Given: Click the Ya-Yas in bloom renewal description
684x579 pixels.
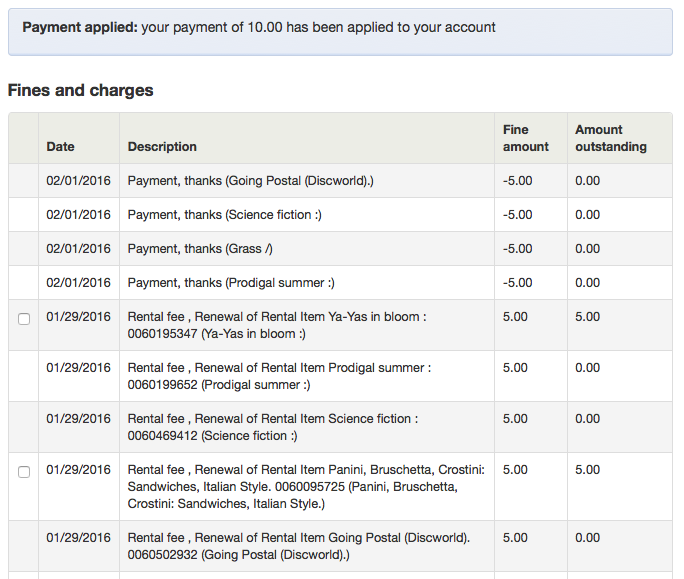Looking at the screenshot, I should (x=277, y=325).
